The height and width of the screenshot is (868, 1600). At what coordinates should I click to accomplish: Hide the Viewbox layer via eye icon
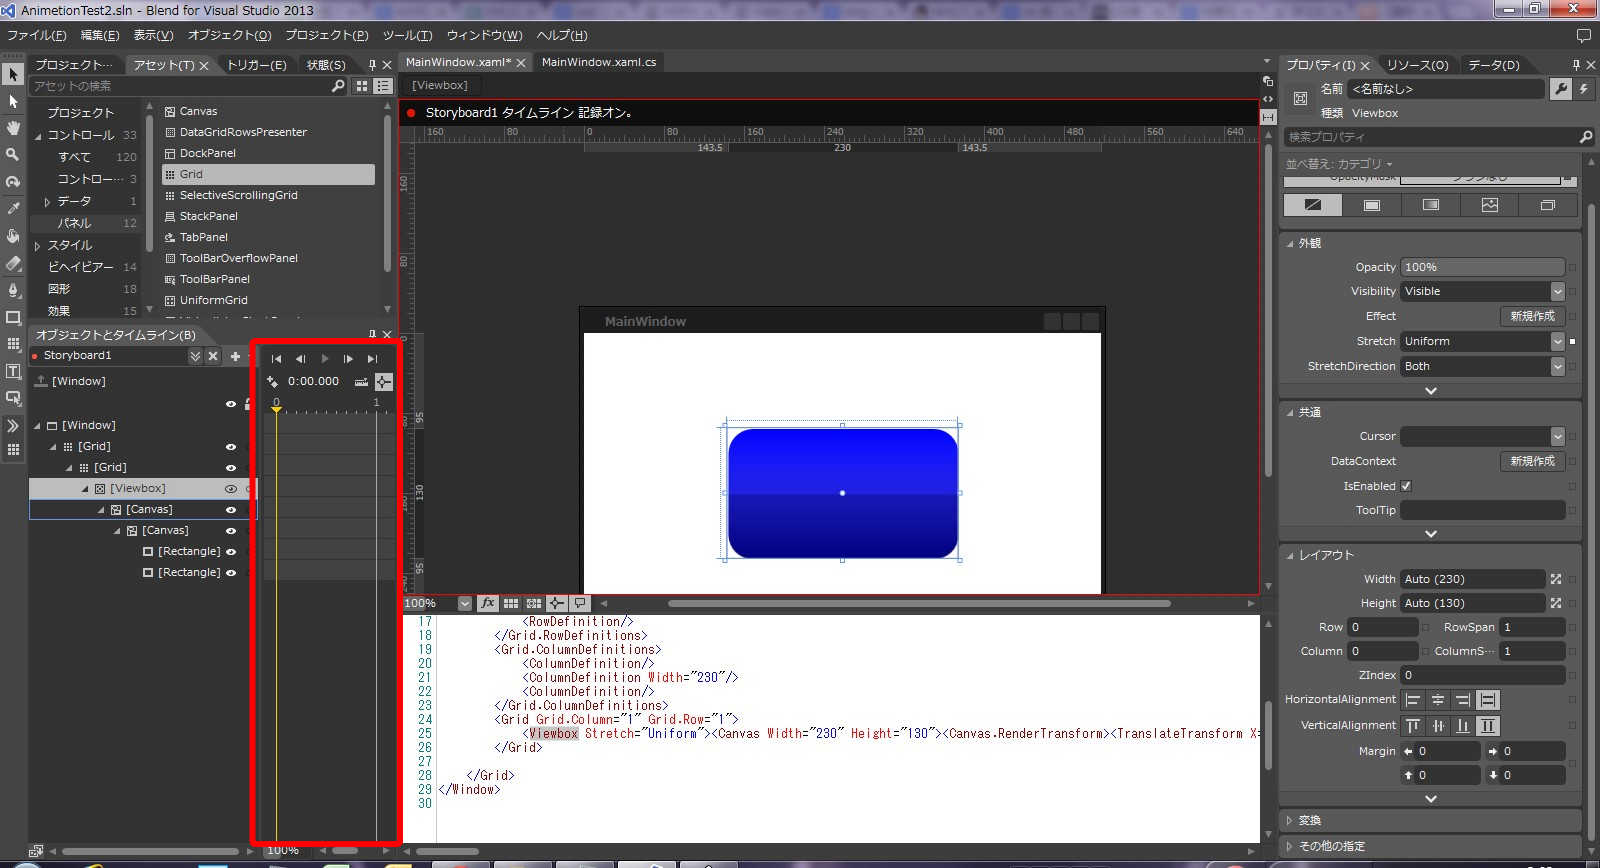pos(231,489)
